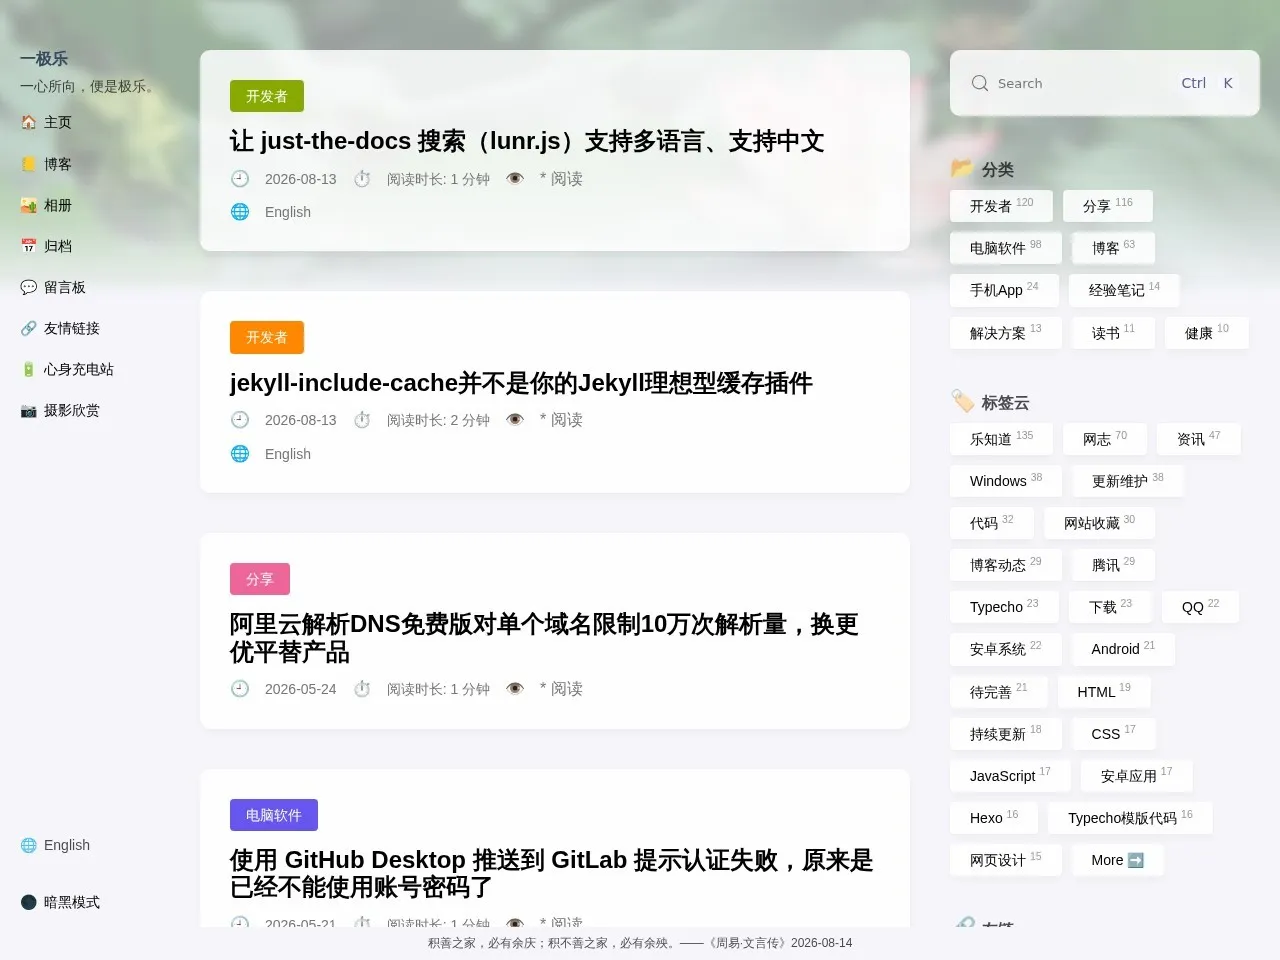
Task: Choose tag Typecho模版代码 16
Action: click(x=1130, y=818)
